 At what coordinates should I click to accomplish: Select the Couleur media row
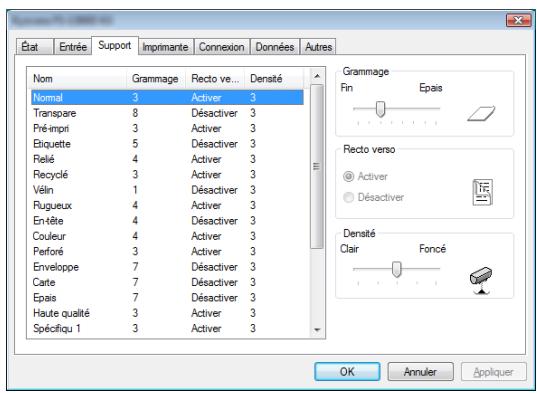point(167,236)
